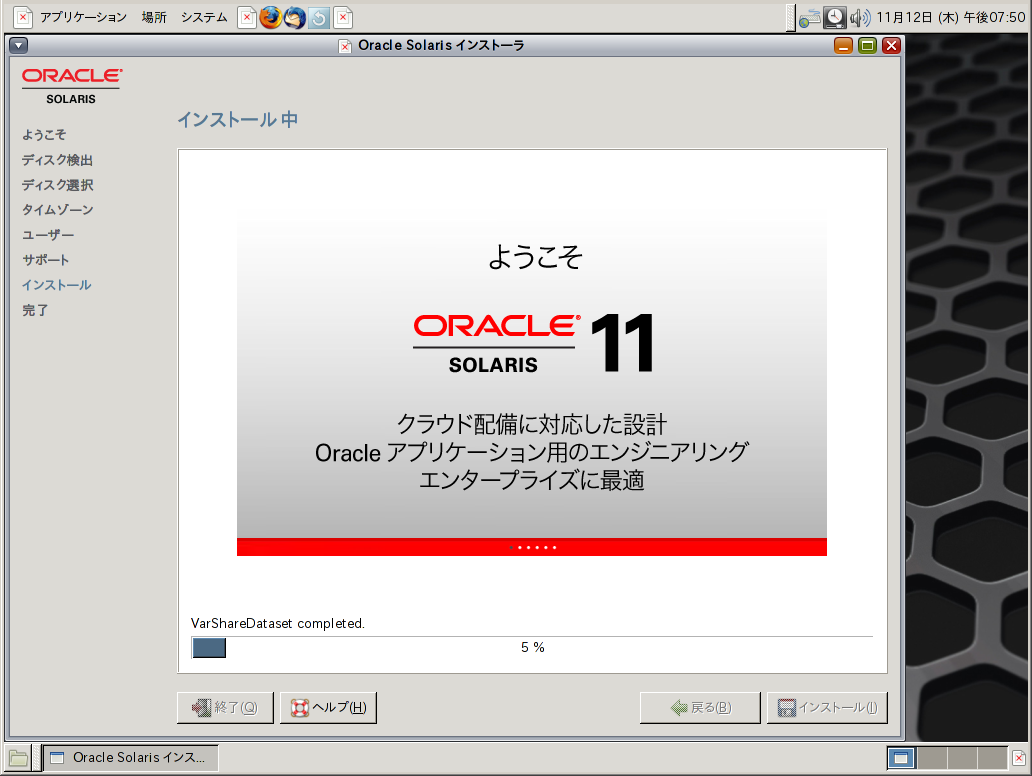This screenshot has height=776, width=1032.
Task: Open the システム menu
Action: click(204, 17)
